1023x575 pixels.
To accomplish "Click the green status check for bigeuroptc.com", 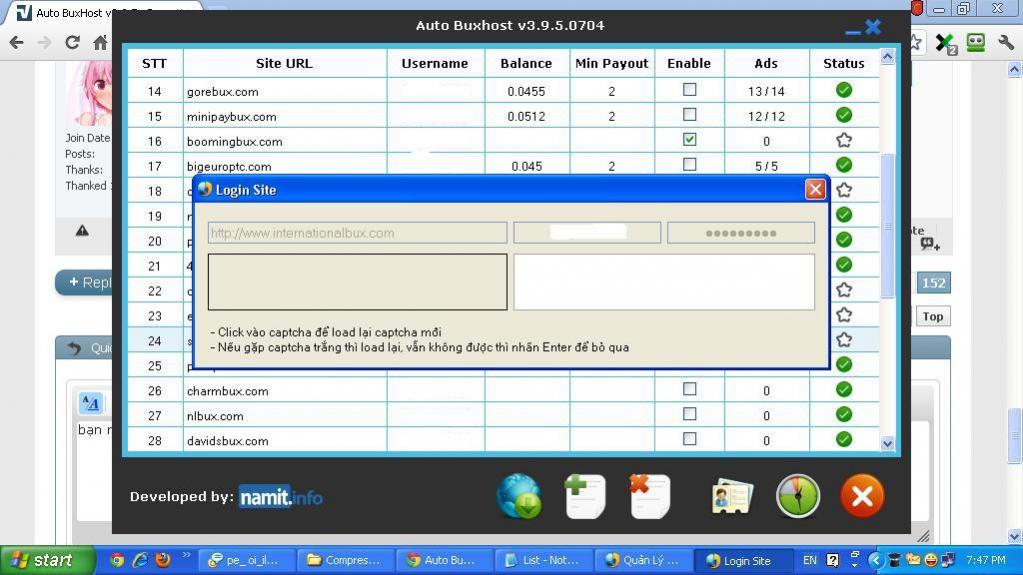I will point(844,165).
